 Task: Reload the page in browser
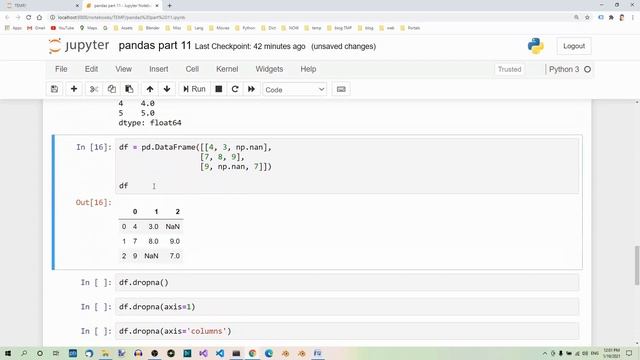tap(29, 17)
